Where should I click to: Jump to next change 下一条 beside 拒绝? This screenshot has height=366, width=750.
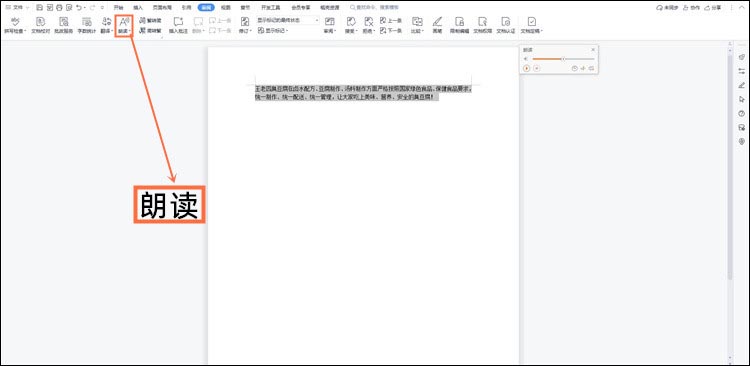(x=391, y=31)
